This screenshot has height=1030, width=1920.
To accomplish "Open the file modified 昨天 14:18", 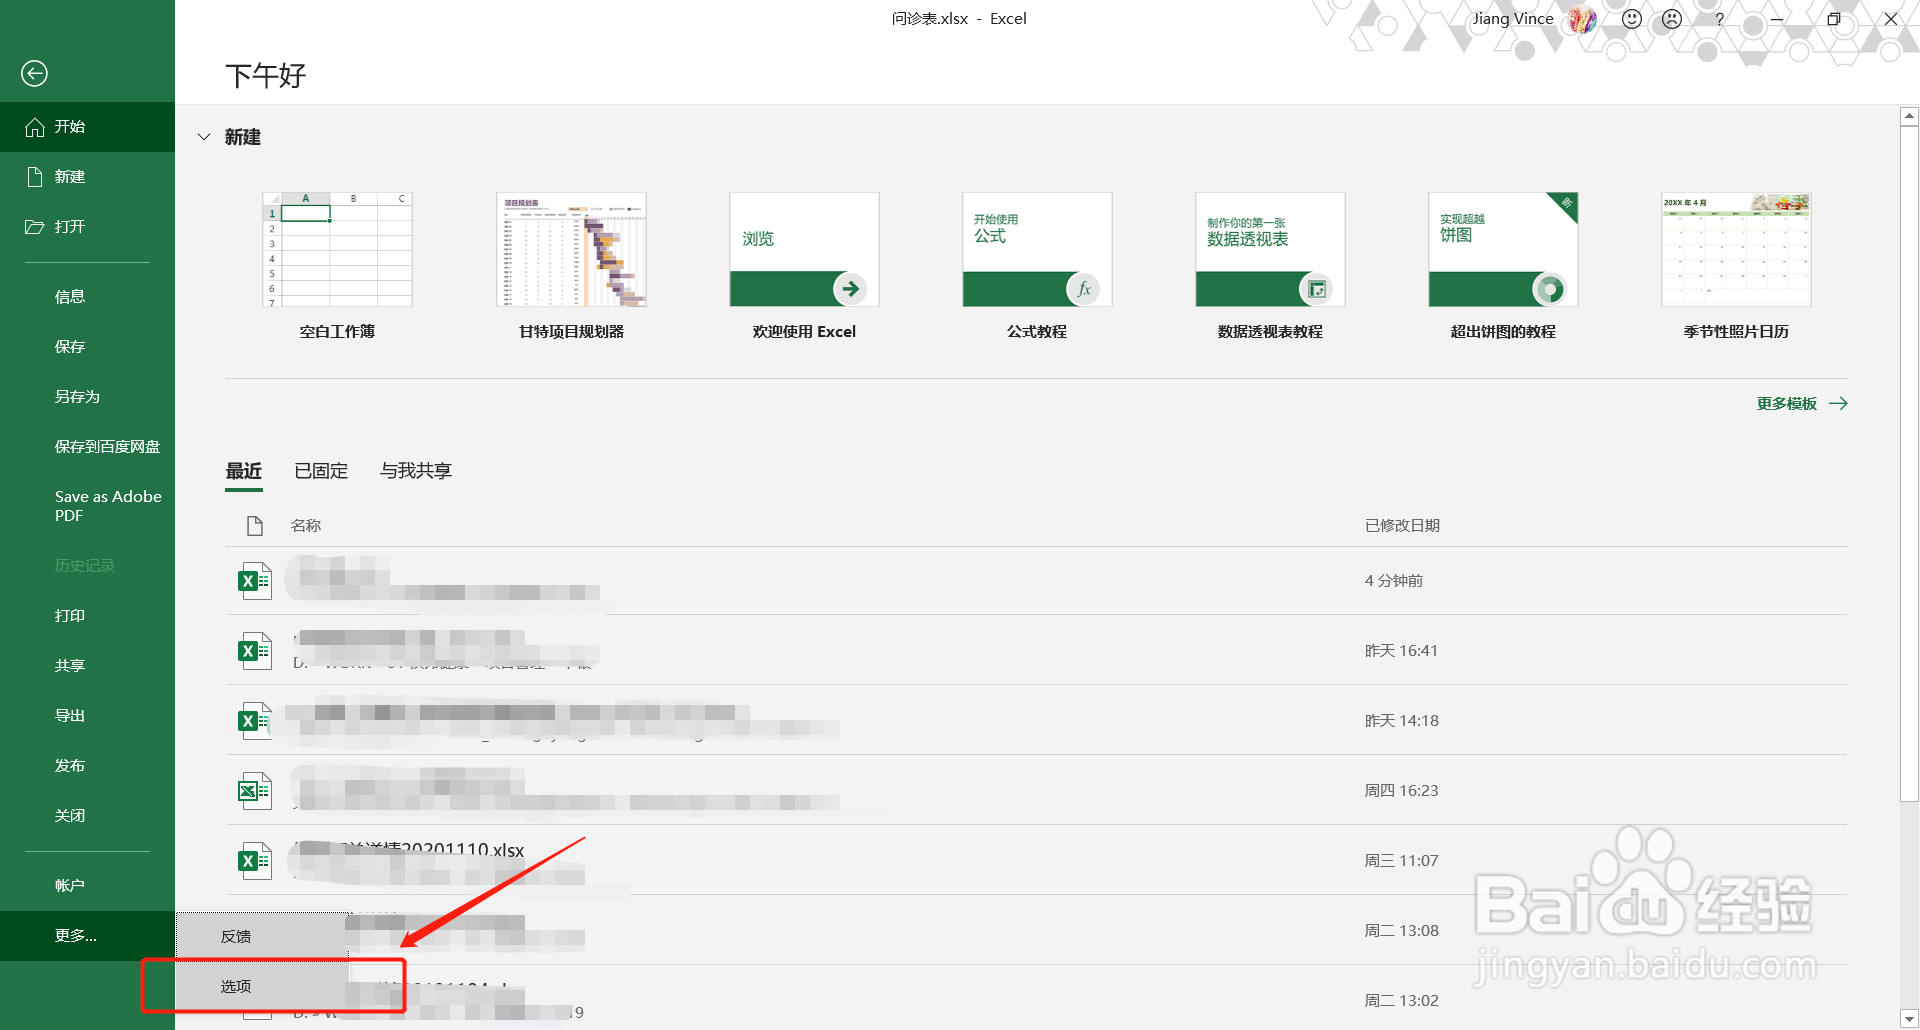I will click(x=1036, y=721).
